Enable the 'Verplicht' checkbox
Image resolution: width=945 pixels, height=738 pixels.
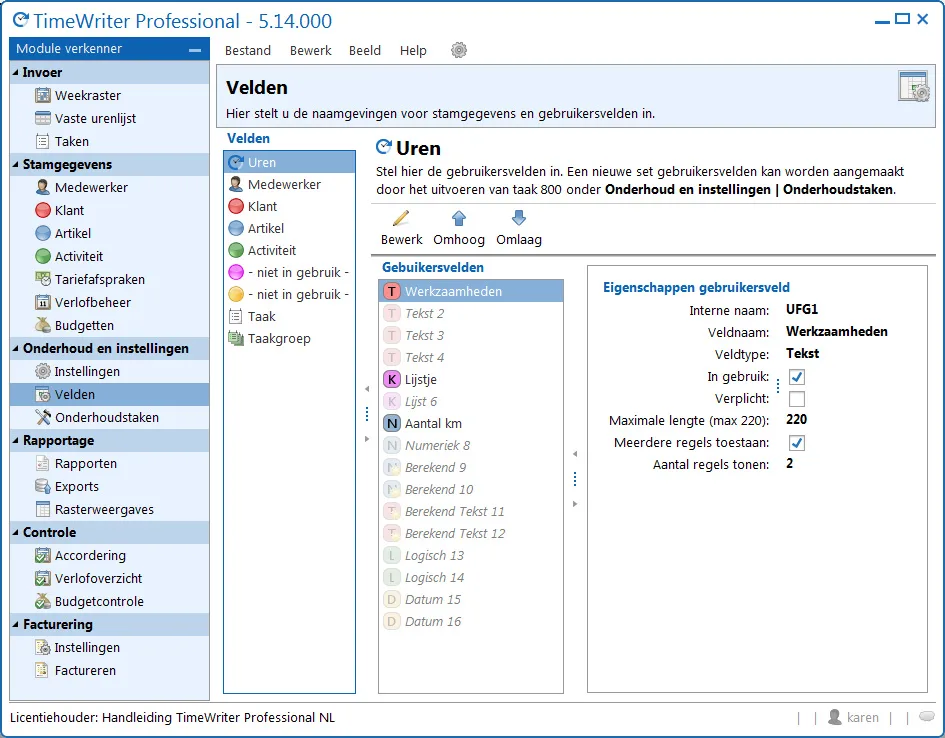click(797, 399)
